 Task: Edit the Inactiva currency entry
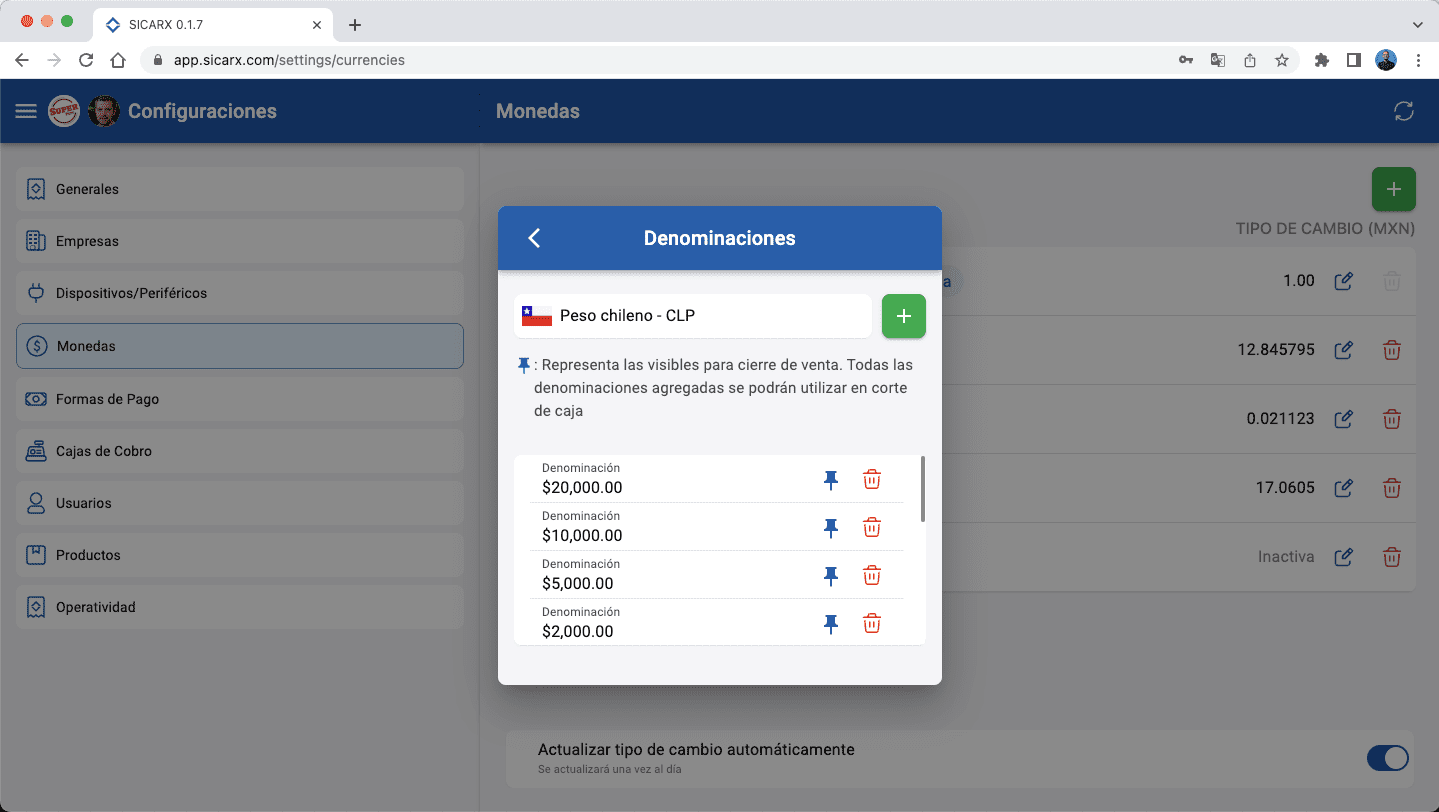1343,556
